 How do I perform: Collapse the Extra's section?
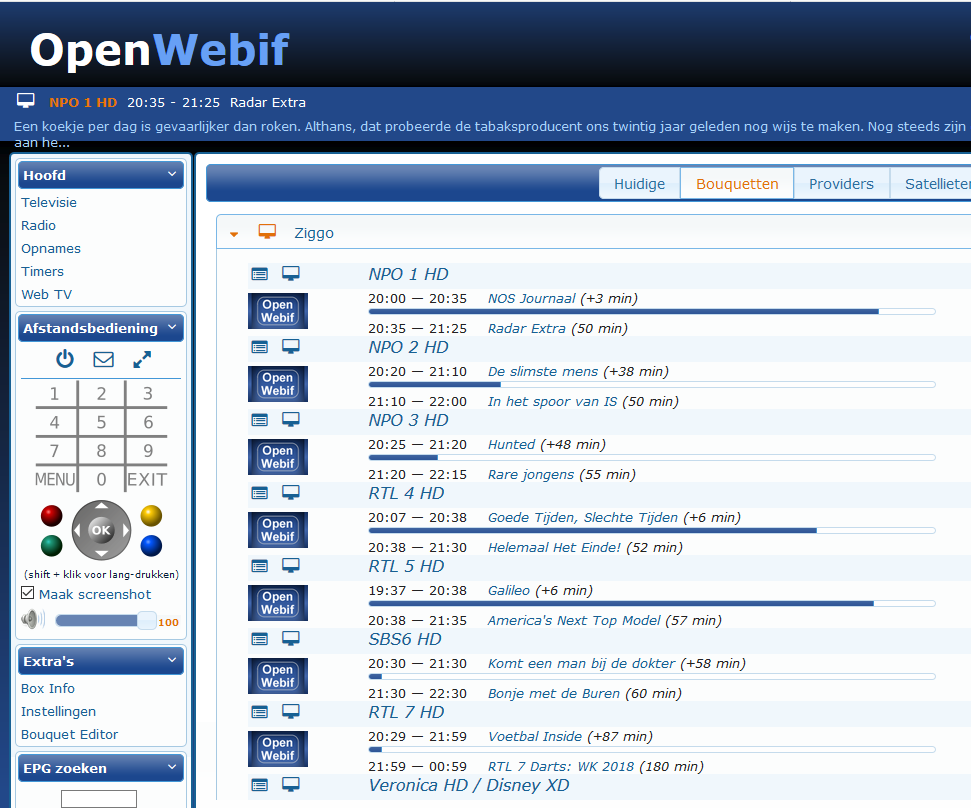click(172, 661)
